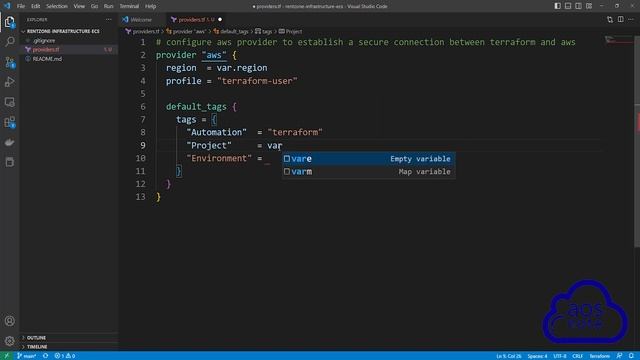Open the errors and warnings count in status bar
Image resolution: width=640 pixels, height=360 pixels.
click(x=64, y=356)
